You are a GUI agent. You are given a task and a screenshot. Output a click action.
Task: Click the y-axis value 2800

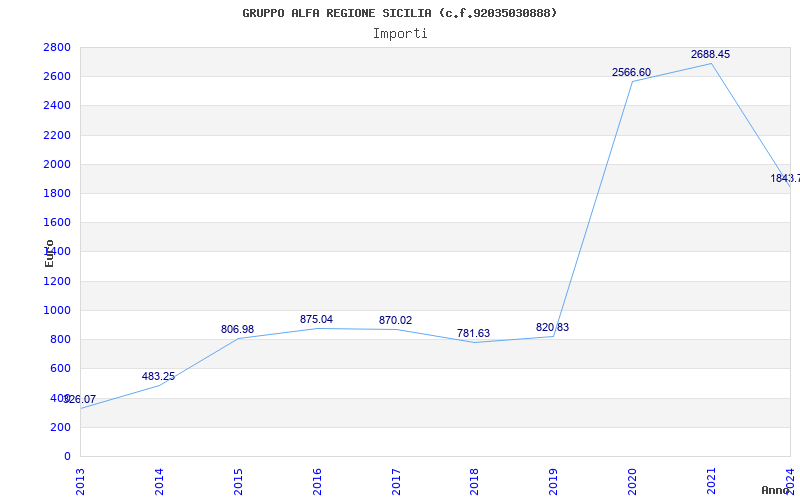pyautogui.click(x=57, y=47)
